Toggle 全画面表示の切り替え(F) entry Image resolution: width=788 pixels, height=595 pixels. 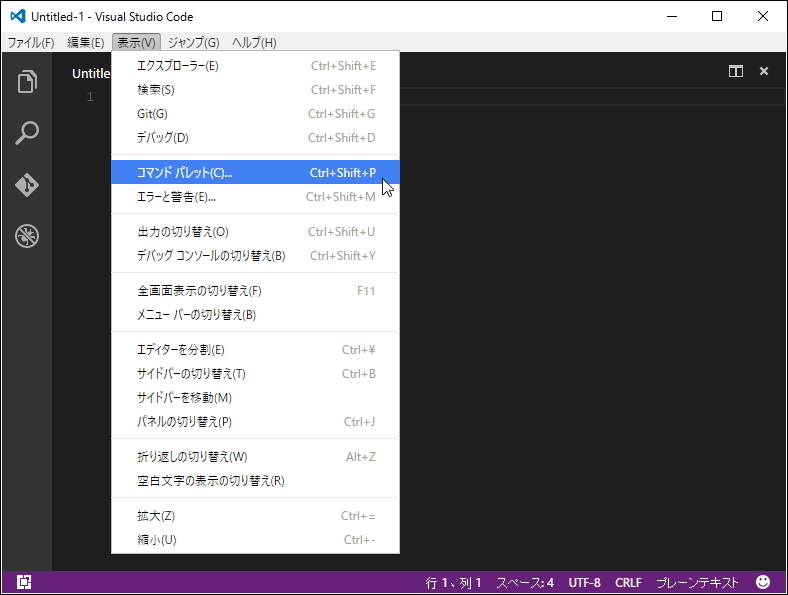tap(255, 291)
